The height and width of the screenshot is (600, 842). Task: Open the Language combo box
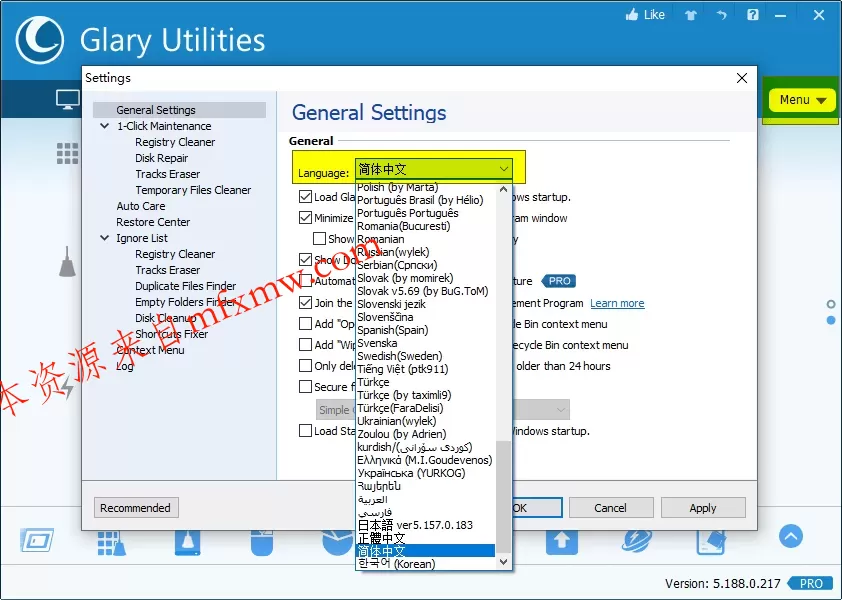point(433,169)
